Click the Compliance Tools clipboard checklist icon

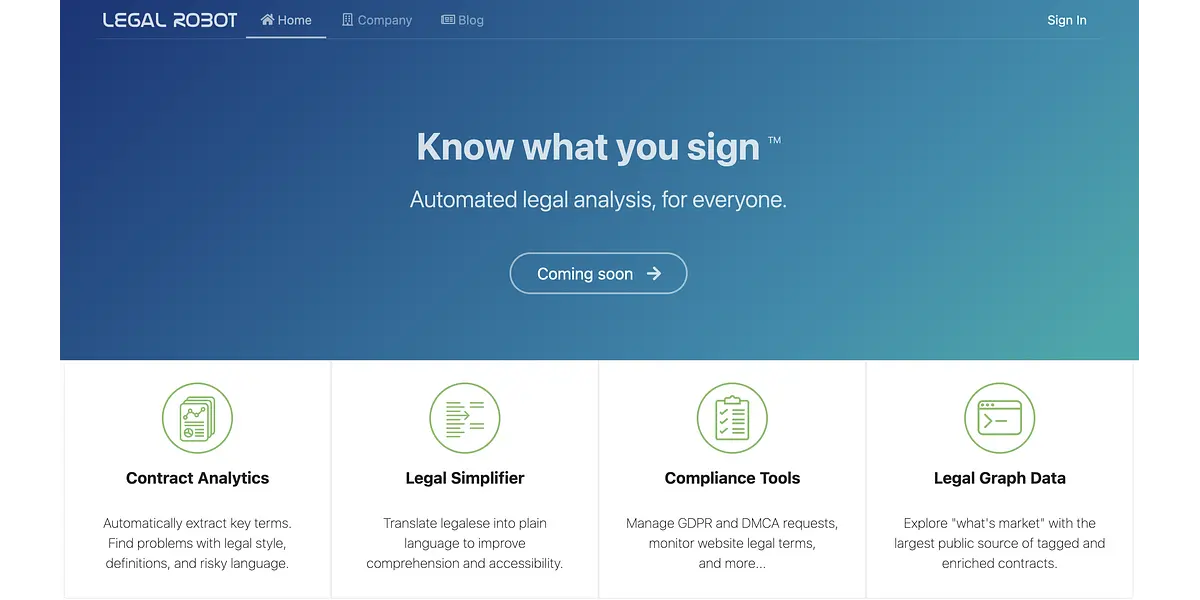coord(732,418)
